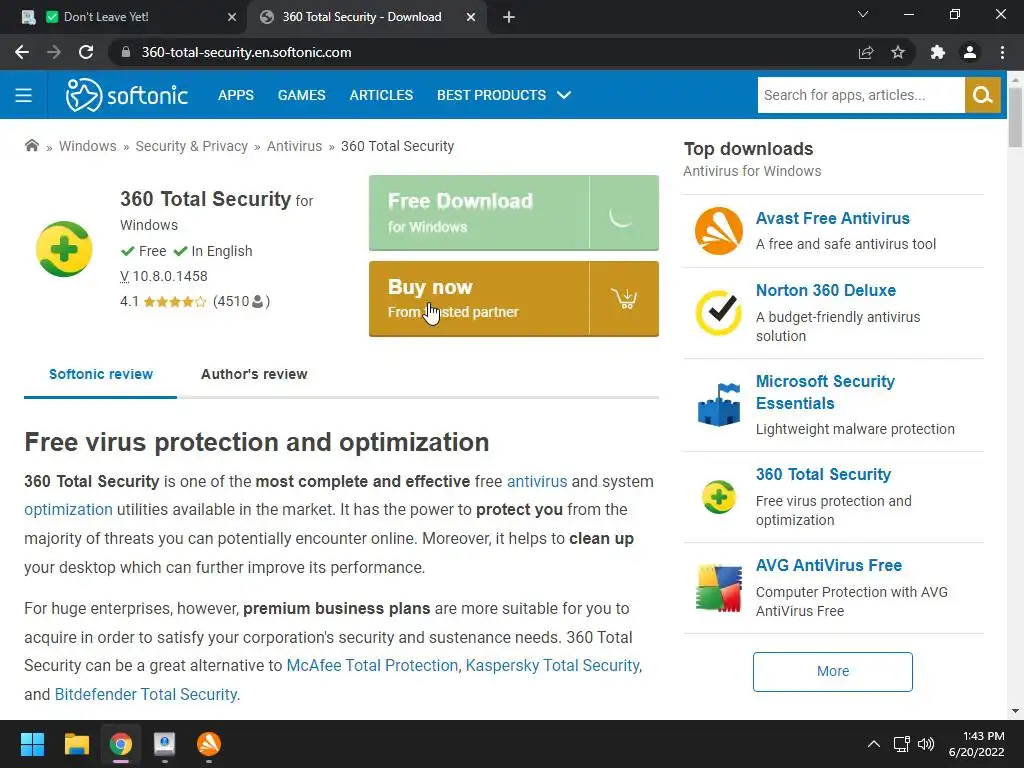This screenshot has width=1024, height=768.
Task: Click the More button under Top downloads
Action: (x=833, y=671)
